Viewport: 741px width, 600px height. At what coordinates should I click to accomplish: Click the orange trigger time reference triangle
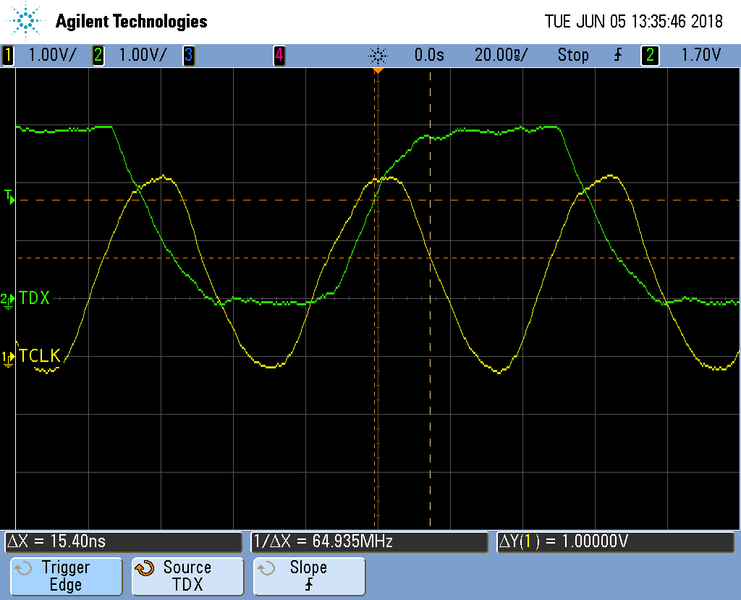click(x=378, y=71)
